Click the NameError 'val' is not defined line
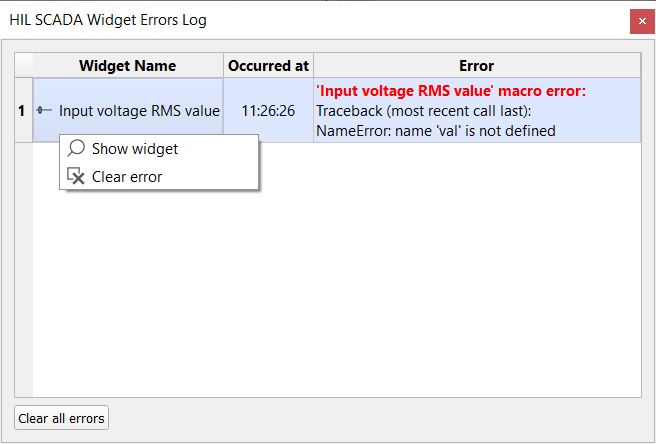 click(435, 130)
